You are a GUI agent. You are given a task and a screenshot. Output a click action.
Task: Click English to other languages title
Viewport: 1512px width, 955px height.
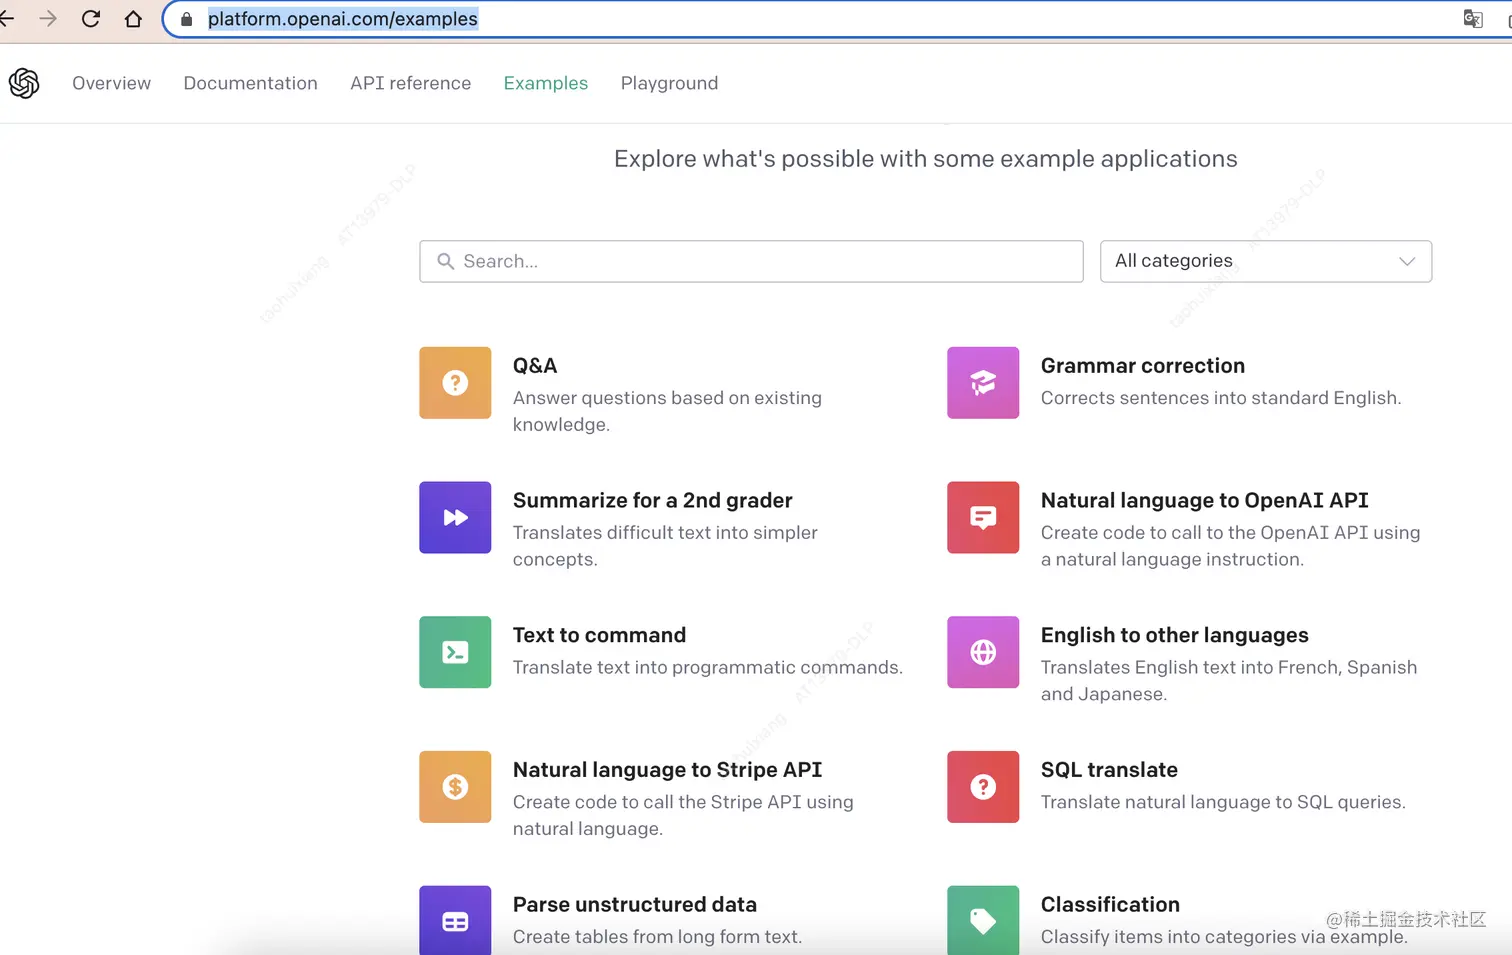1174,635
